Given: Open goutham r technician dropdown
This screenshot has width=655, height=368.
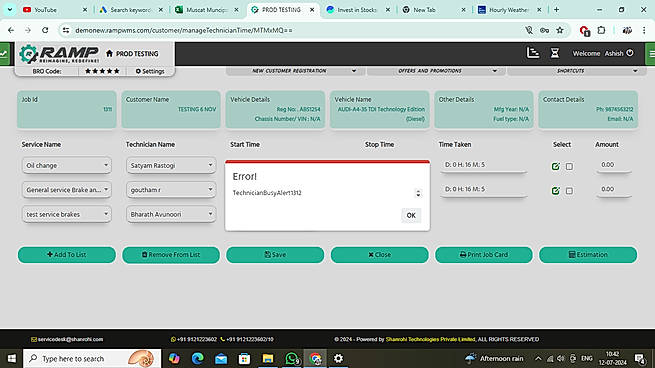Looking at the screenshot, I should [171, 190].
